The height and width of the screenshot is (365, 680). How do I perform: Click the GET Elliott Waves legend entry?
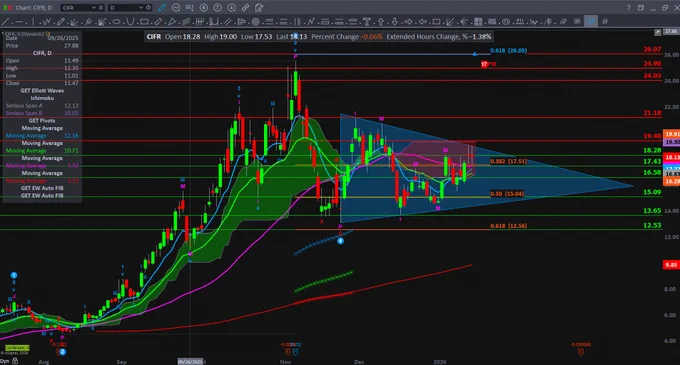(x=42, y=91)
